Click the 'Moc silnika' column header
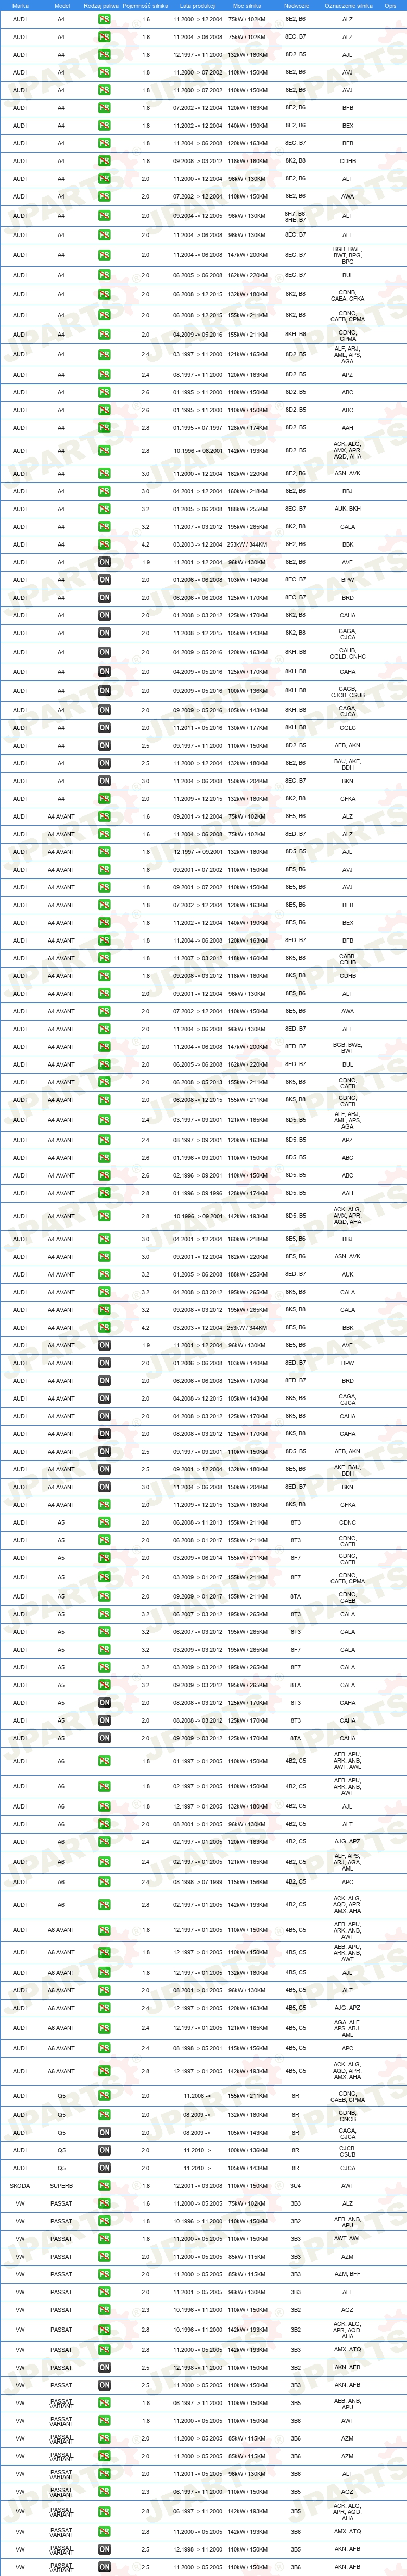Image resolution: width=407 pixels, height=2576 pixels. 247,5
